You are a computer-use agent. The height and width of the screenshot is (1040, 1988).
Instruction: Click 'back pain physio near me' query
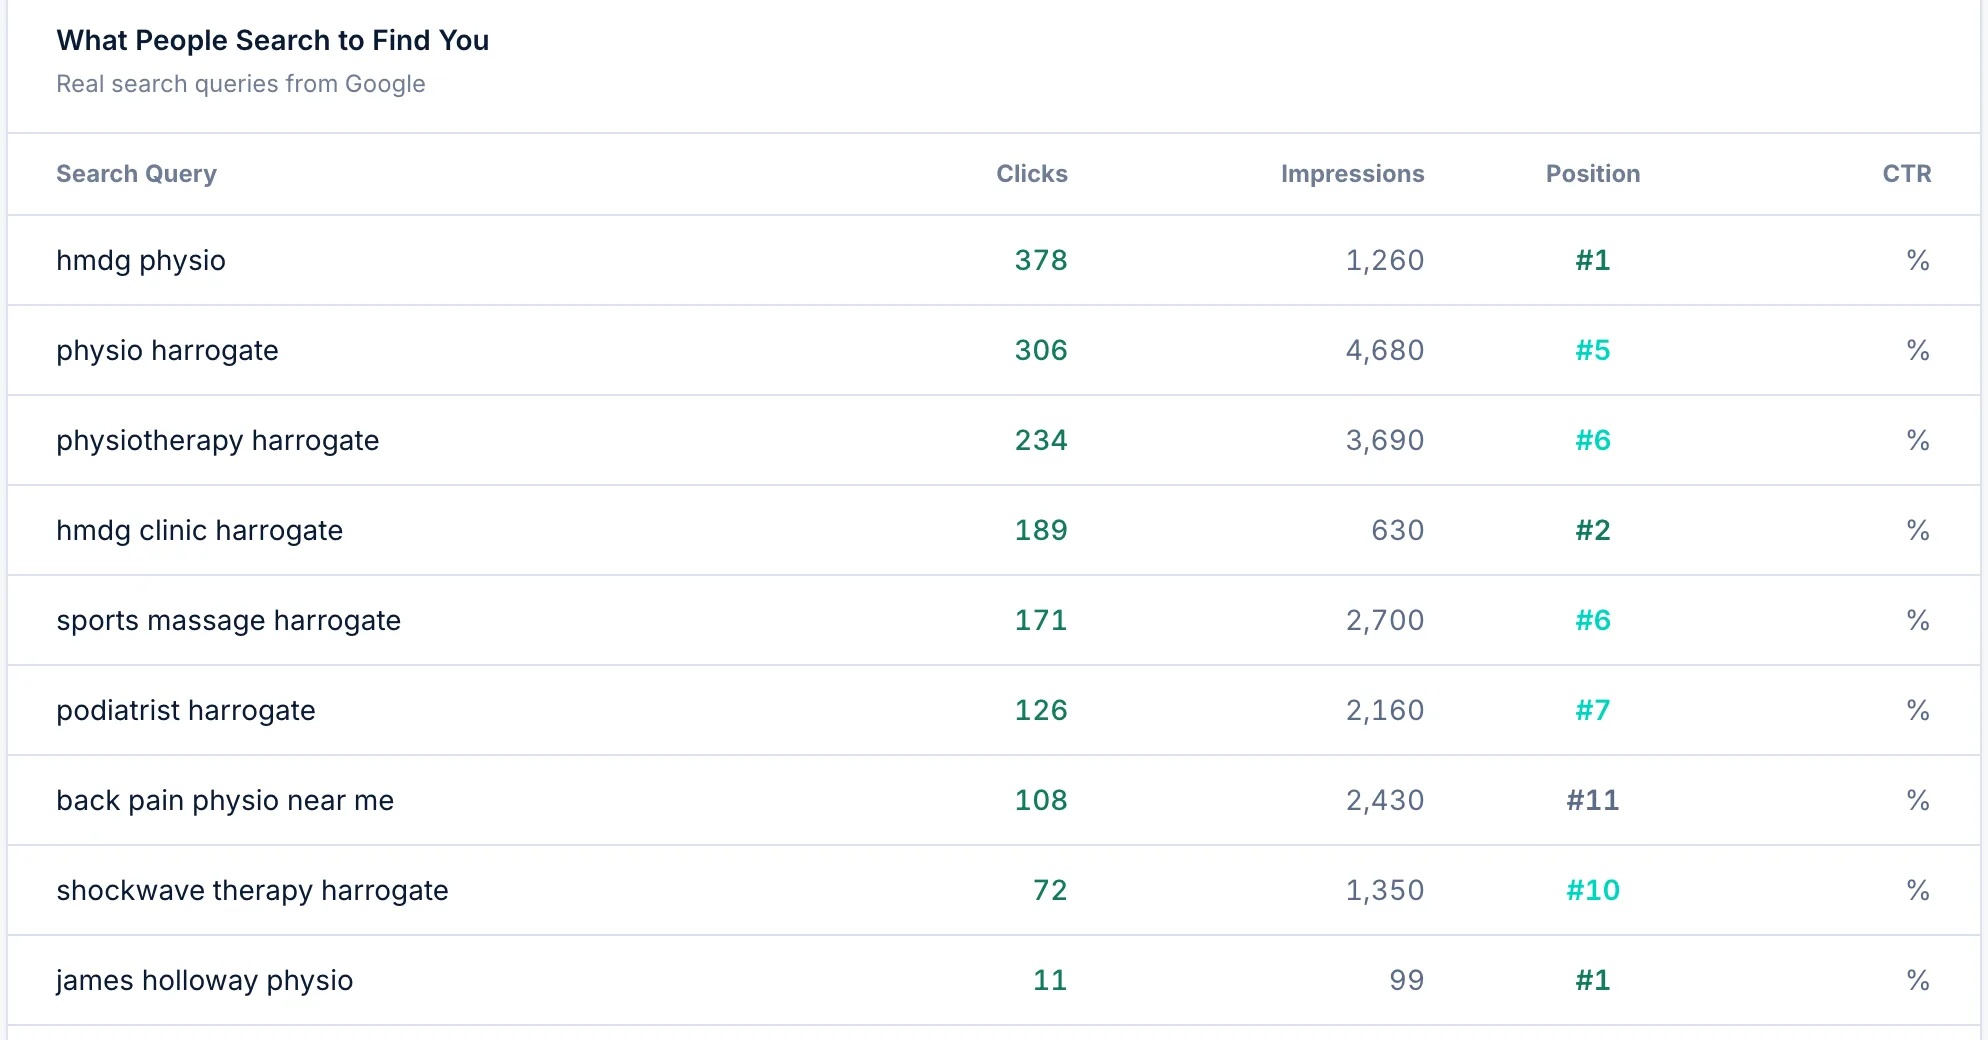225,801
